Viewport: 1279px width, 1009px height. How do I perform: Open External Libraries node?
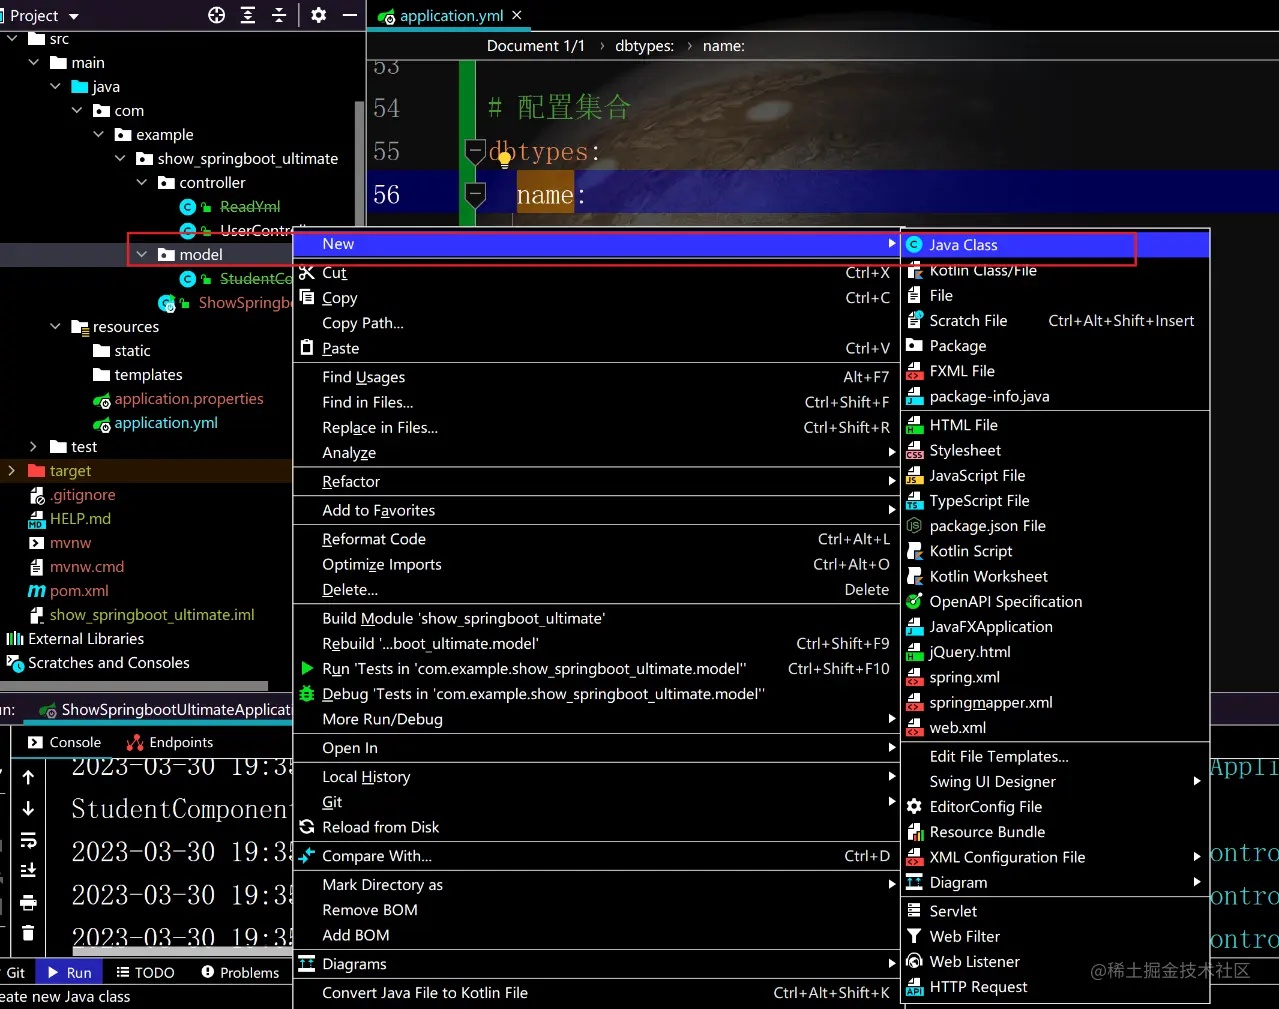point(86,638)
